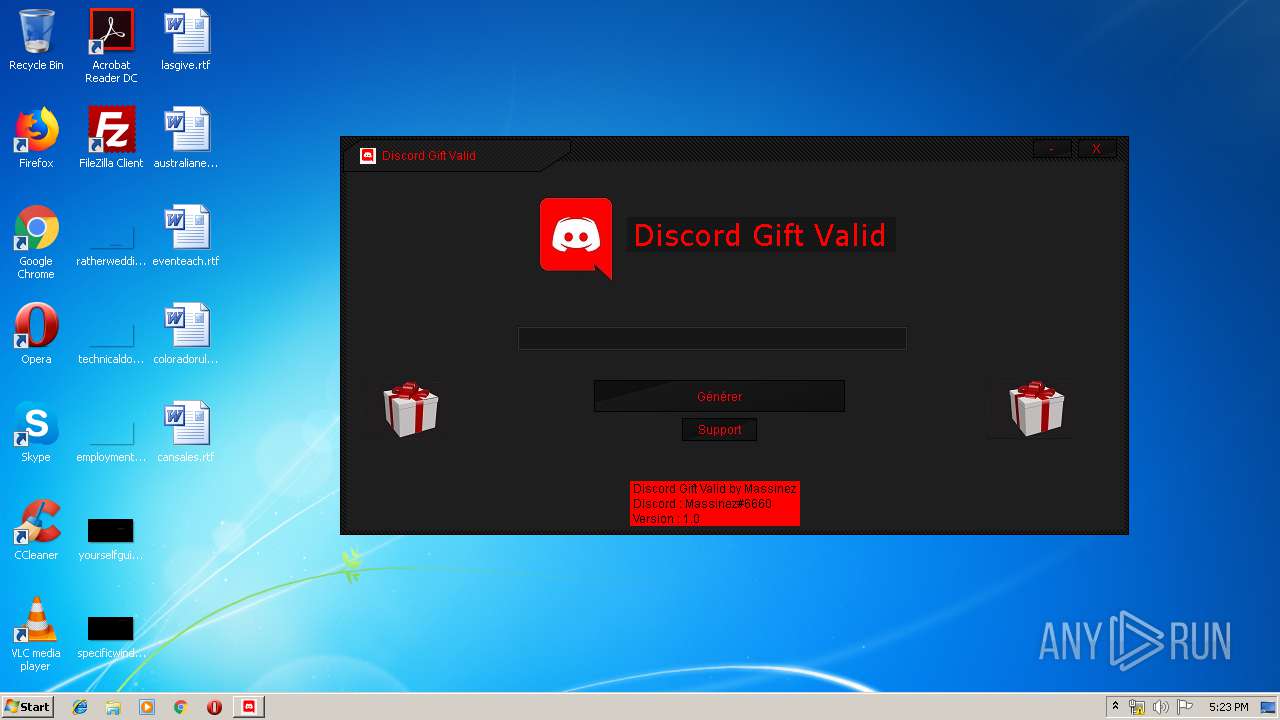The image size is (1280, 720).
Task: Open the Action Center flag icon
Action: point(1185,707)
